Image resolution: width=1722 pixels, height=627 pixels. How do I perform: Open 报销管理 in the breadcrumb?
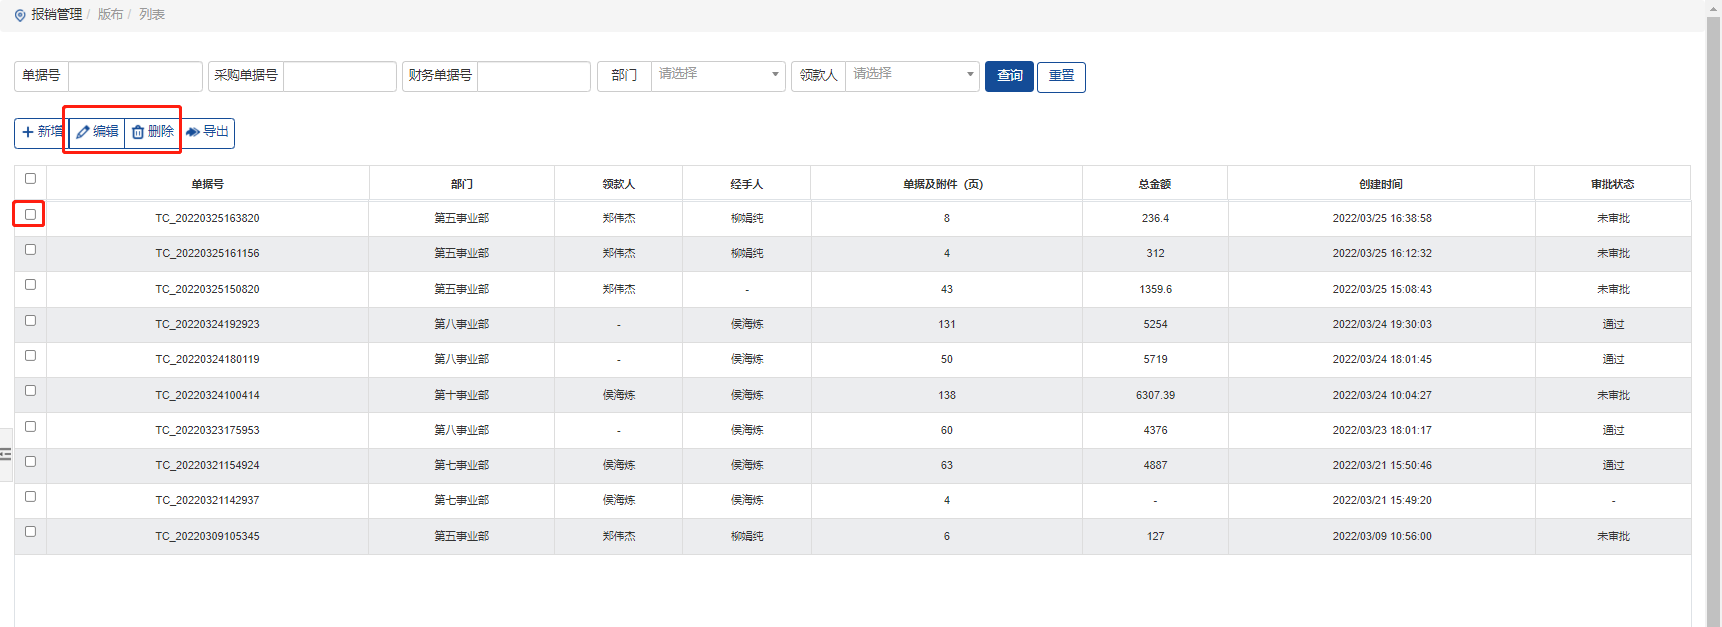tap(56, 15)
